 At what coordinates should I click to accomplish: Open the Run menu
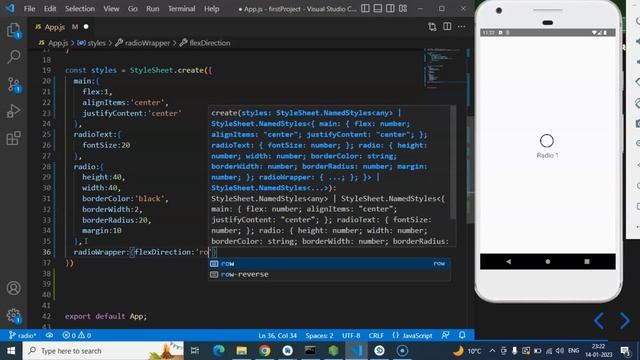153,9
